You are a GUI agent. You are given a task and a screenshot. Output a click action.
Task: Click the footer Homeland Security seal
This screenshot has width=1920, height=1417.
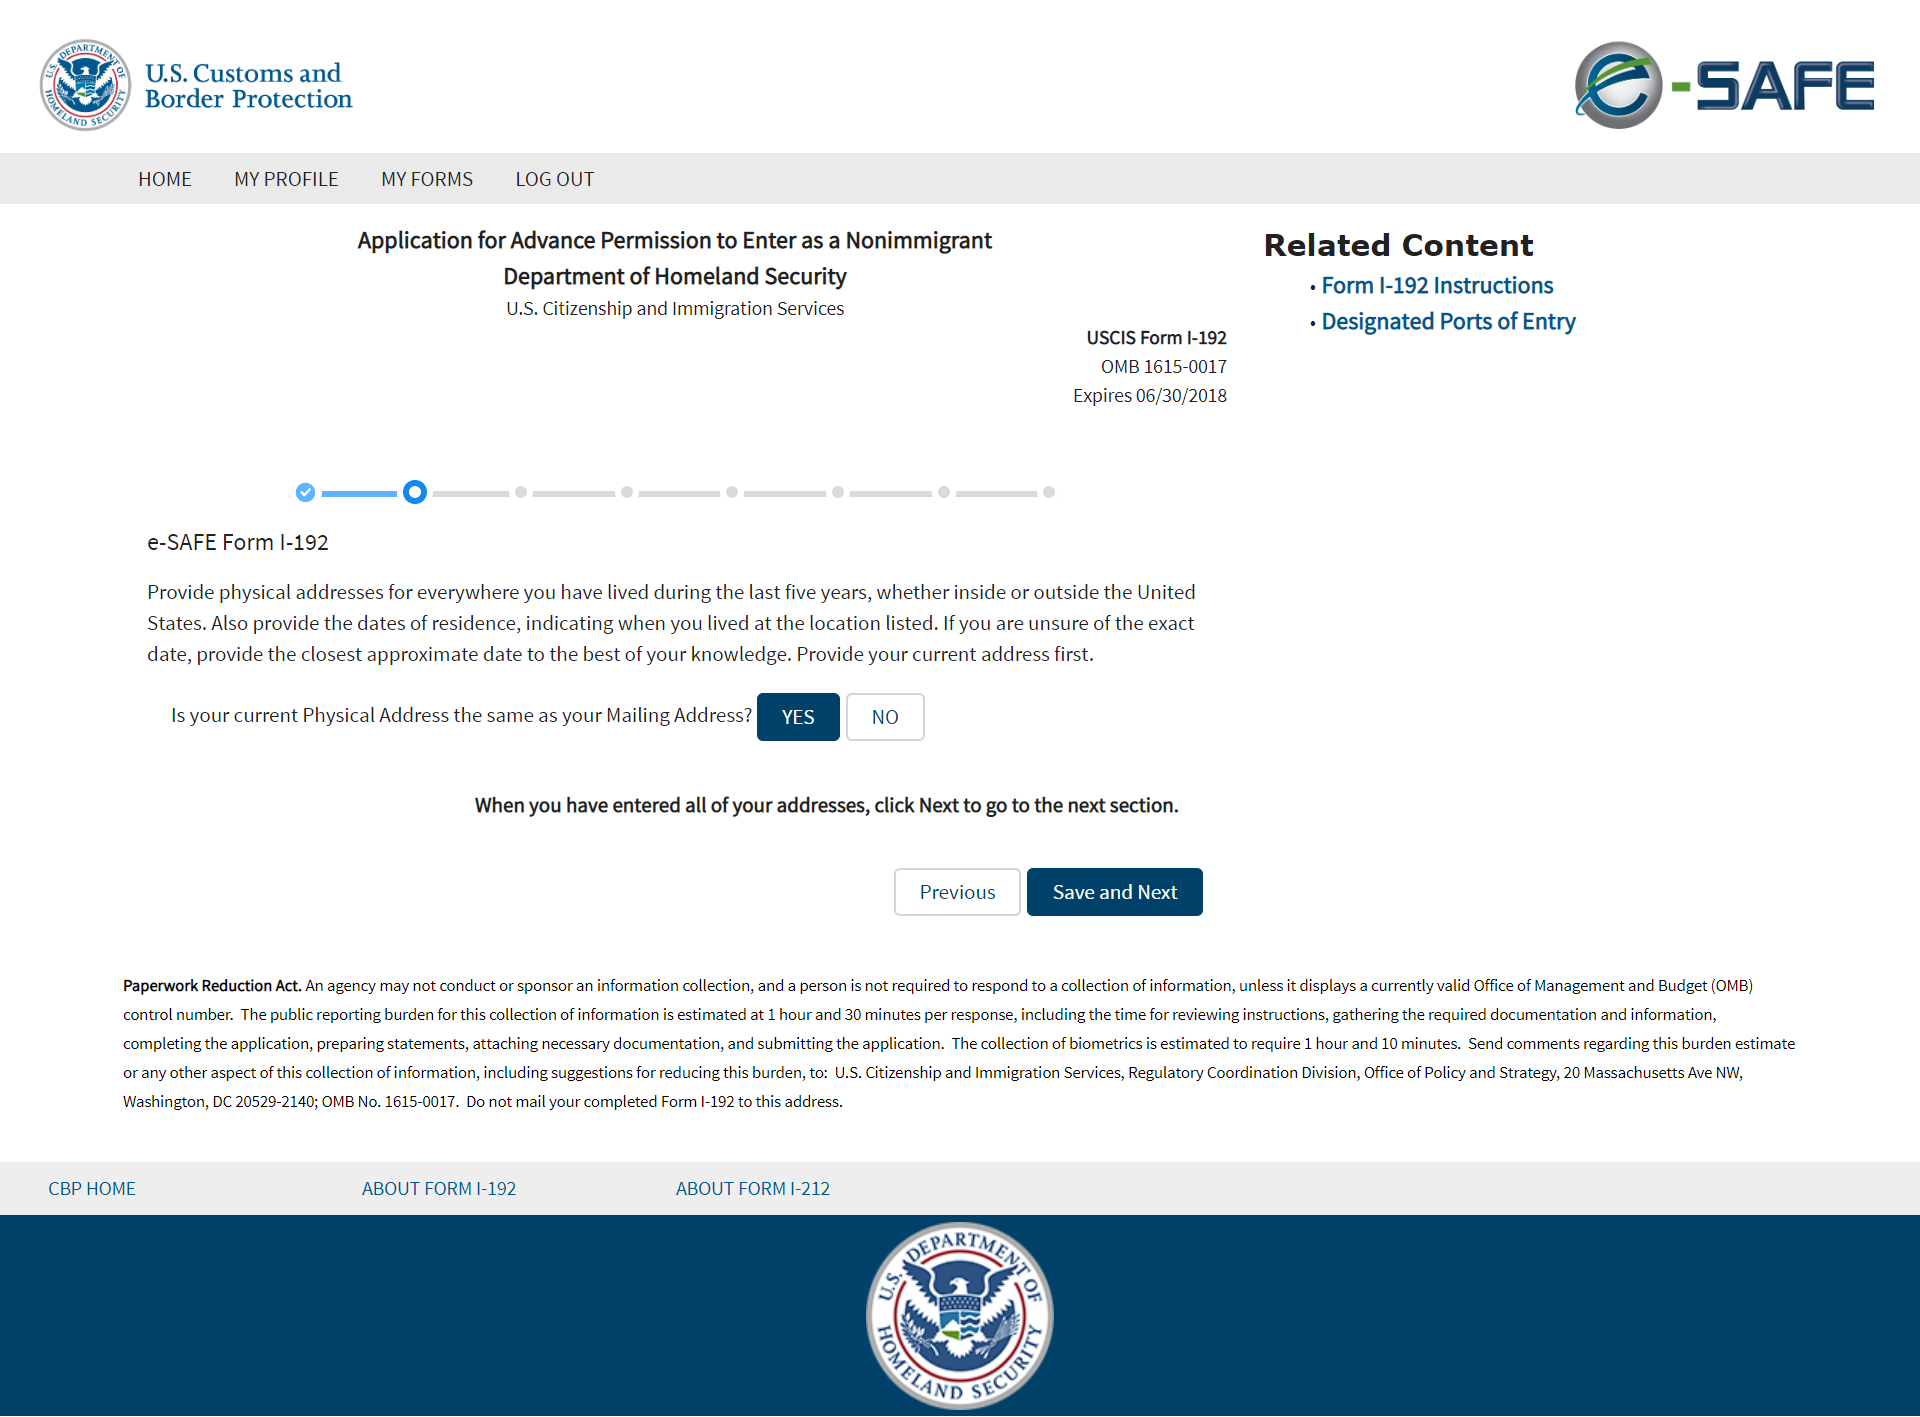coord(959,1314)
